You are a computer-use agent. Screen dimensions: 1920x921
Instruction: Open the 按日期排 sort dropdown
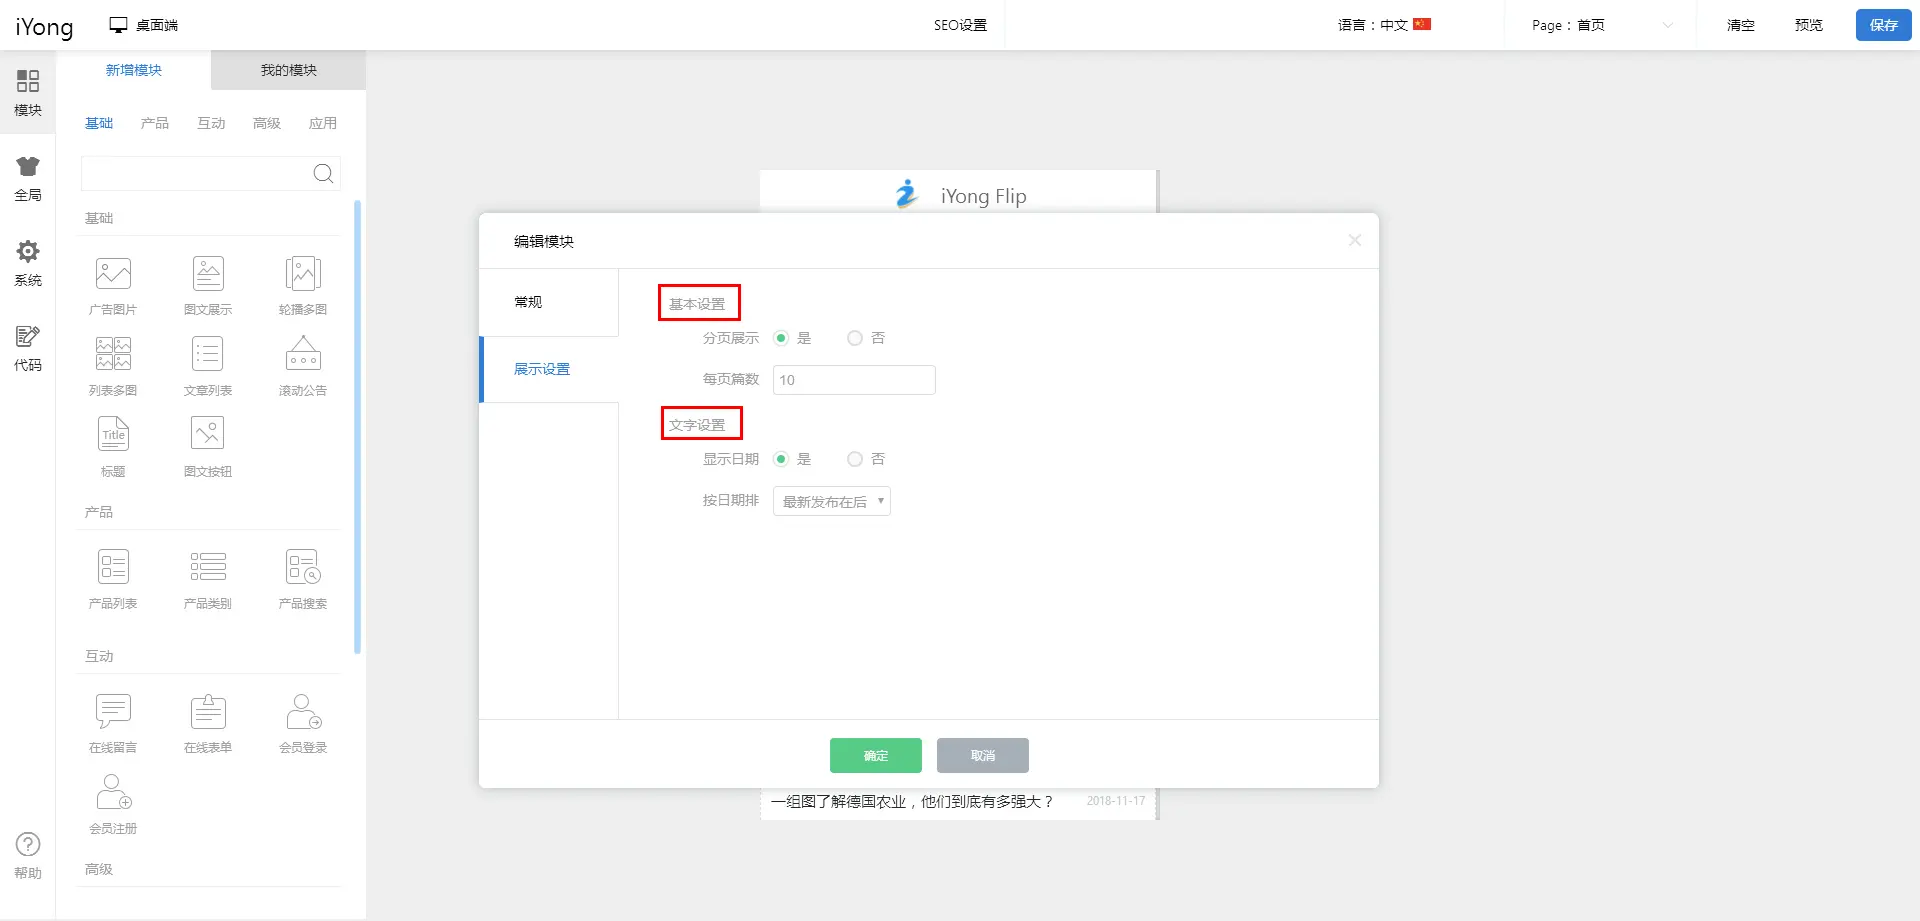point(832,502)
